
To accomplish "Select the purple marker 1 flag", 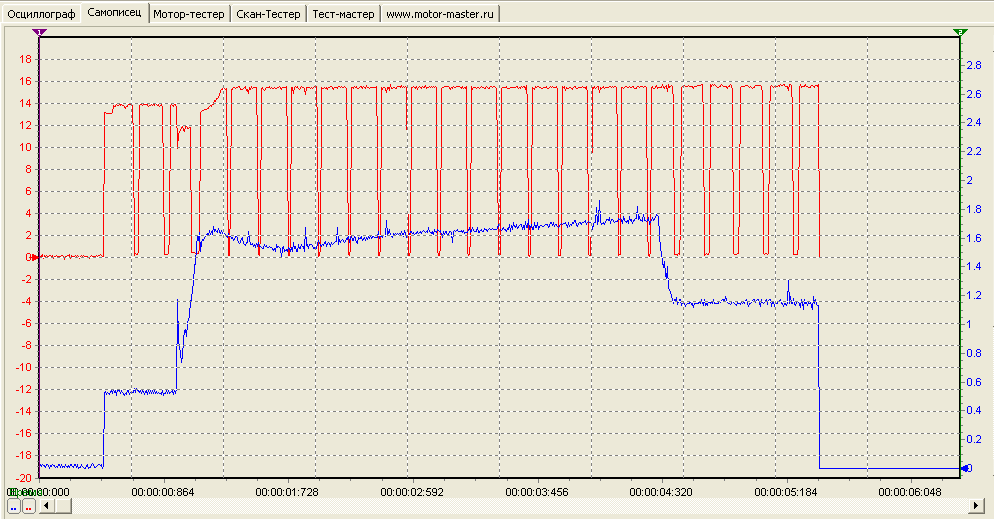I will tap(39, 32).
